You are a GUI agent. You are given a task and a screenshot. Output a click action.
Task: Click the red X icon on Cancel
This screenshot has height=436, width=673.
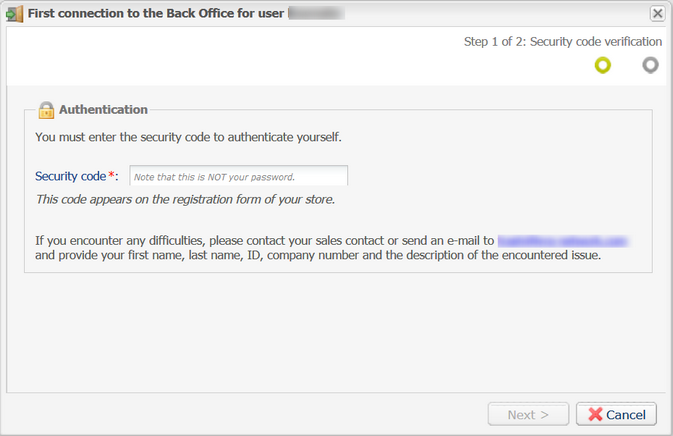tap(595, 414)
